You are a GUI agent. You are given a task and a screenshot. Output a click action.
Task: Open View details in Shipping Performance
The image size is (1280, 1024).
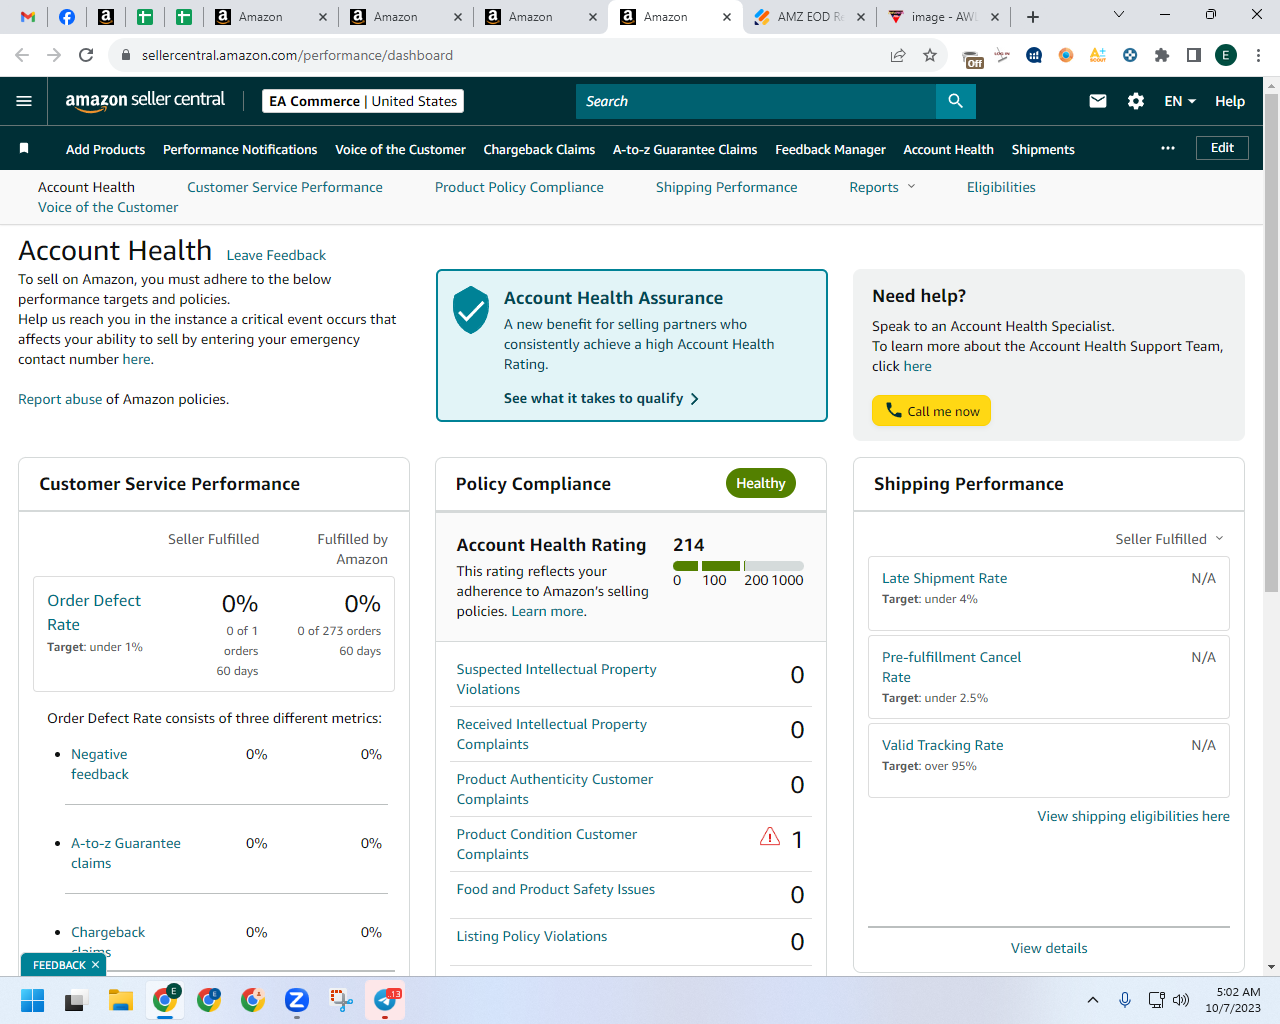click(x=1049, y=948)
